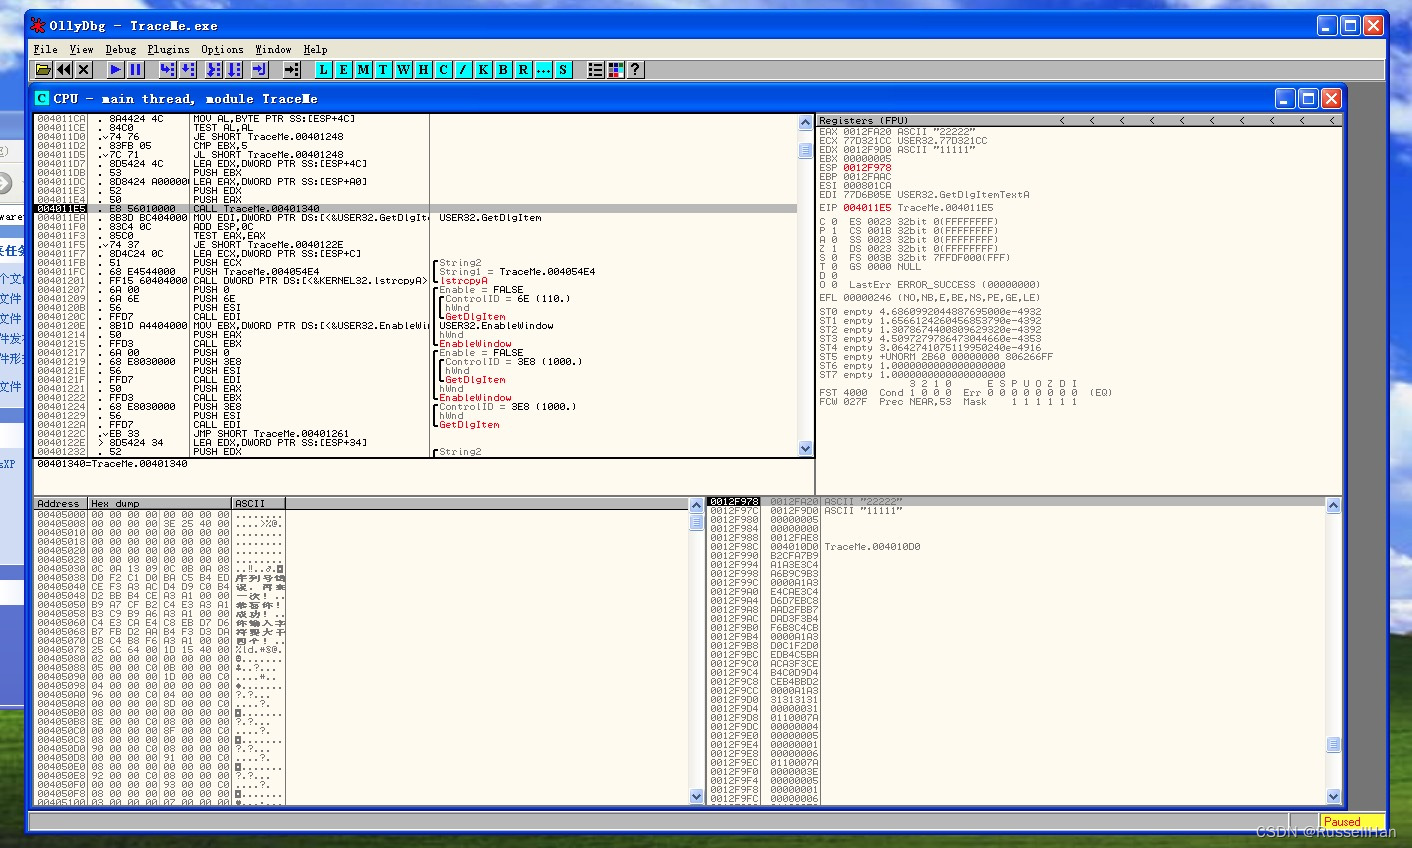Execute till return via toolbar icon
The height and width of the screenshot is (848, 1412).
(x=260, y=70)
